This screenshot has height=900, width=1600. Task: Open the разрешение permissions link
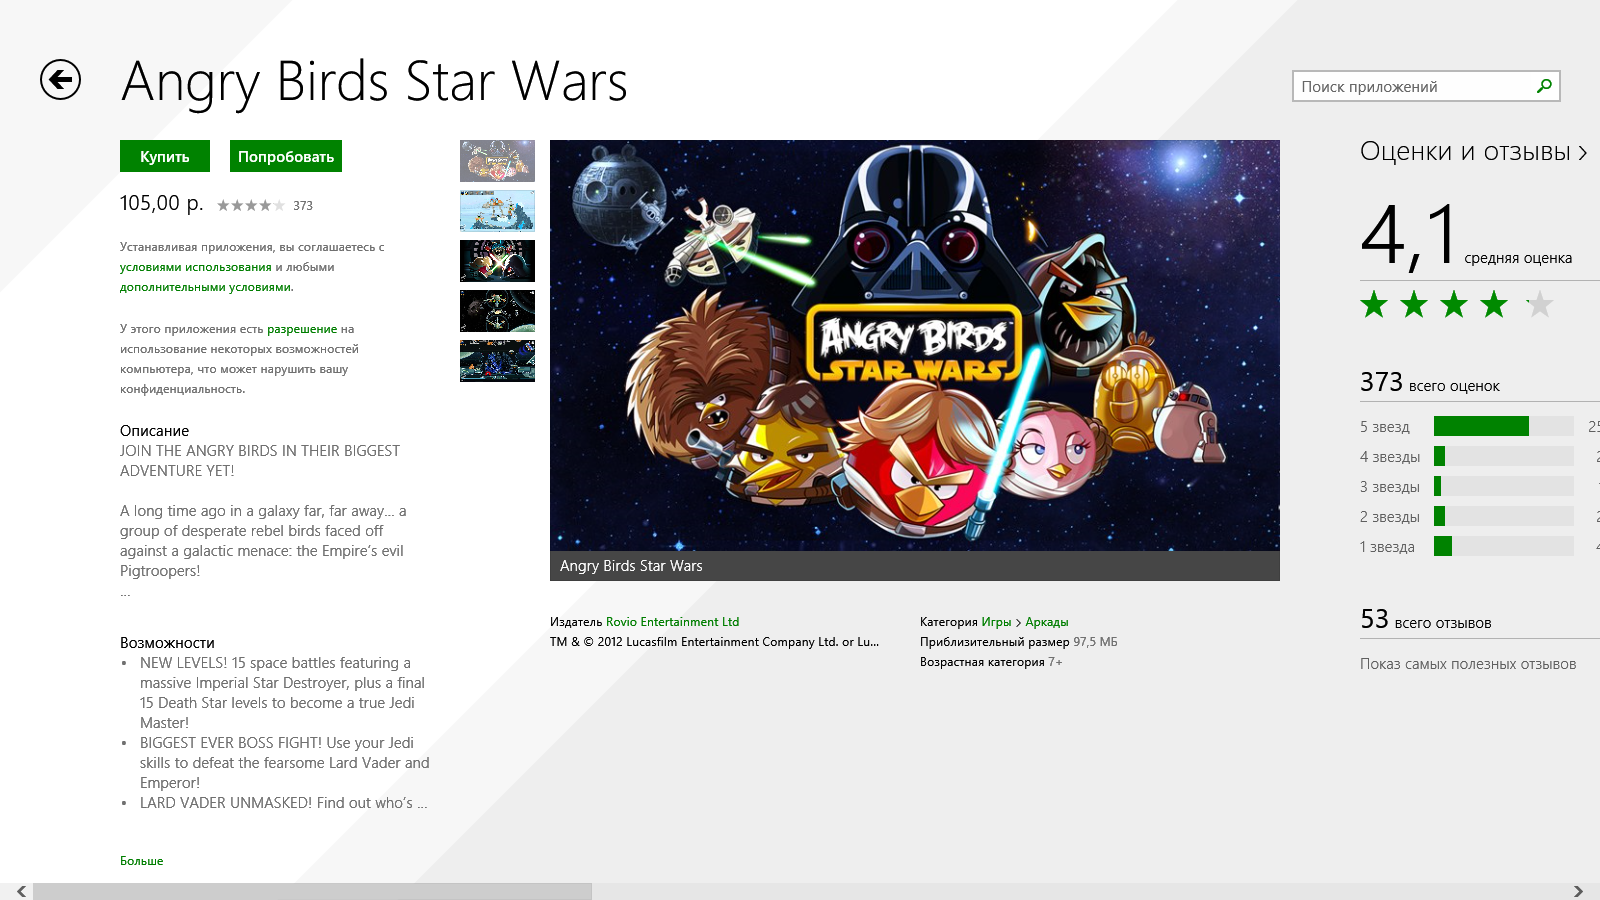302,329
